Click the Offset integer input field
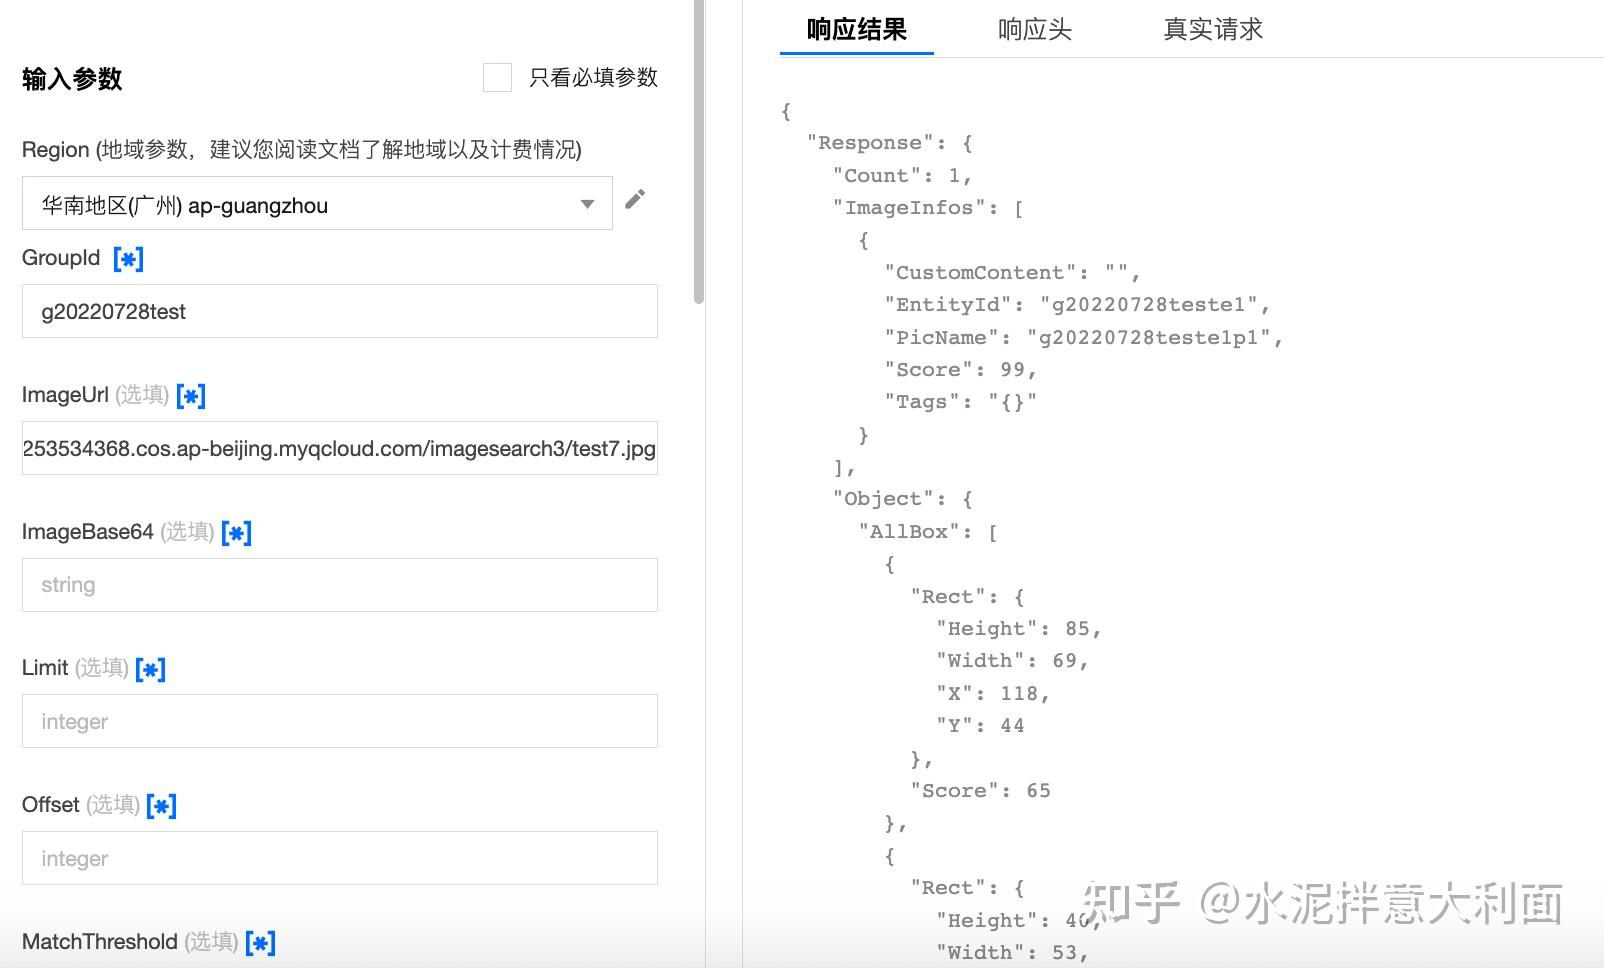 pyautogui.click(x=340, y=858)
